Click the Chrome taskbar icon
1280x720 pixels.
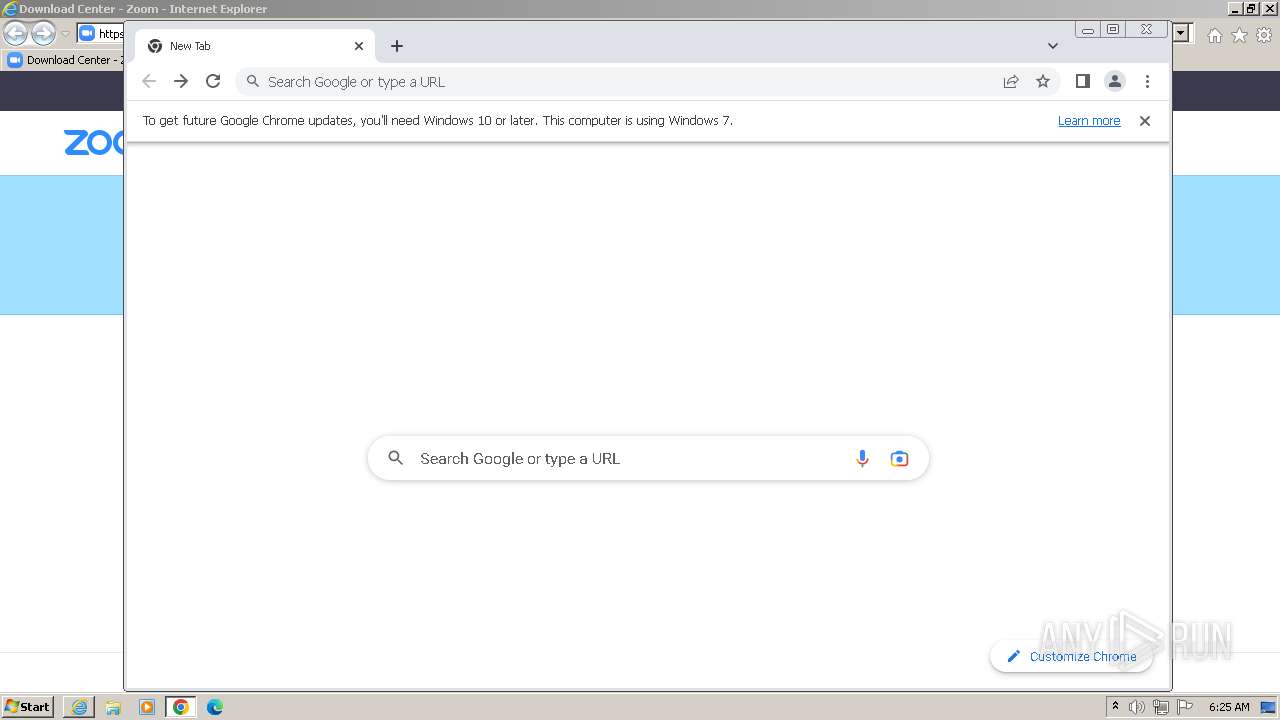click(181, 707)
